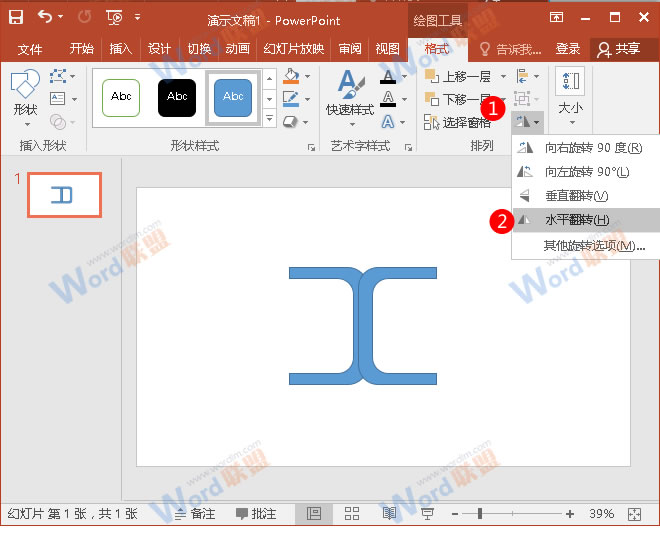This screenshot has height=533, width=660.
Task: Select Flip Horizontal menu option
Action: pyautogui.click(x=576, y=220)
